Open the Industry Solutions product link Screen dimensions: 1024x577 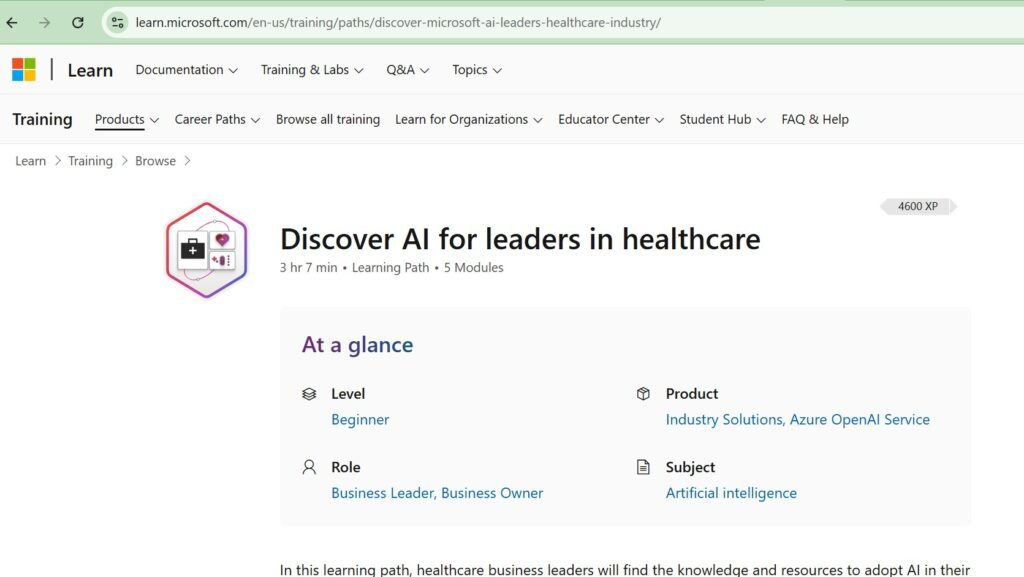[x=724, y=420]
